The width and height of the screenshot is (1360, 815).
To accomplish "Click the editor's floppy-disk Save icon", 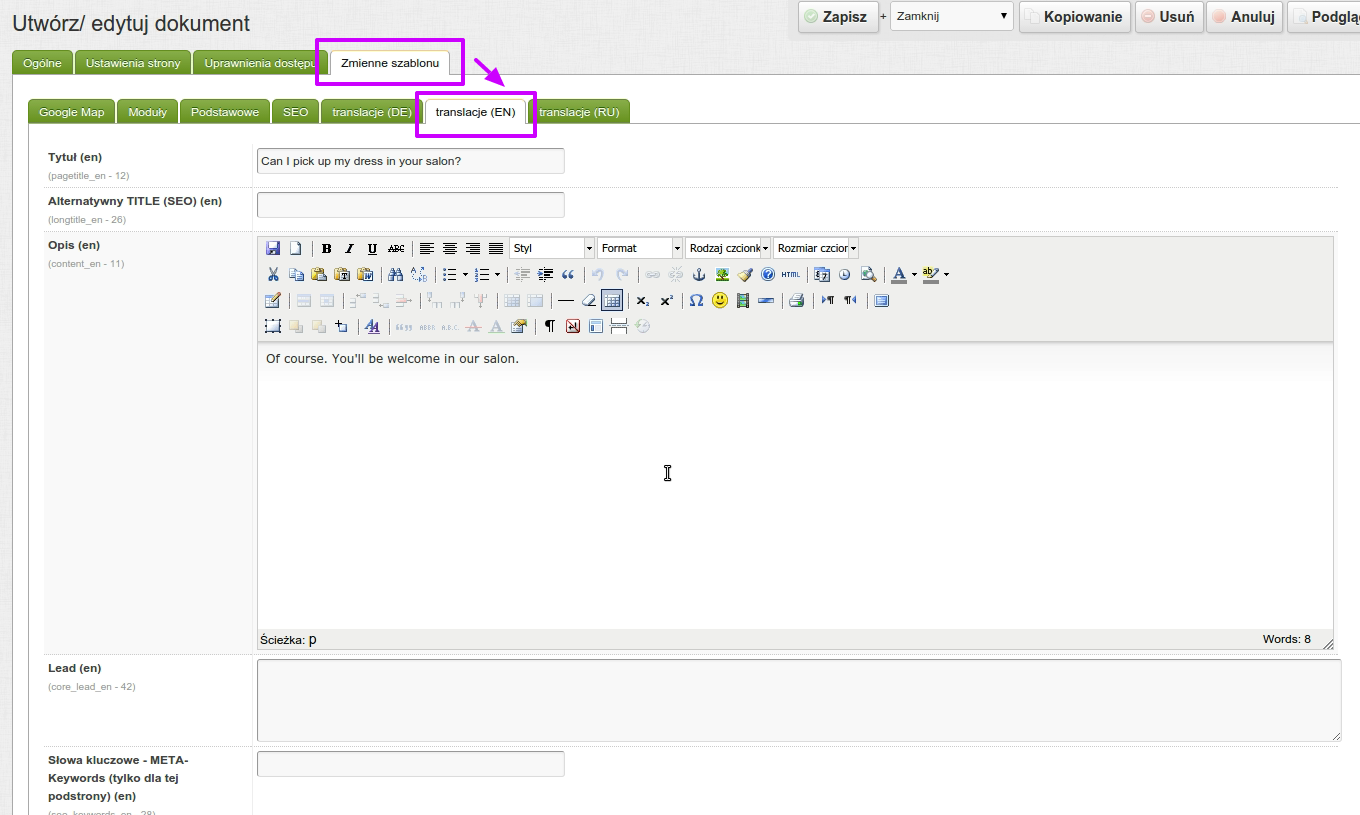I will (273, 248).
